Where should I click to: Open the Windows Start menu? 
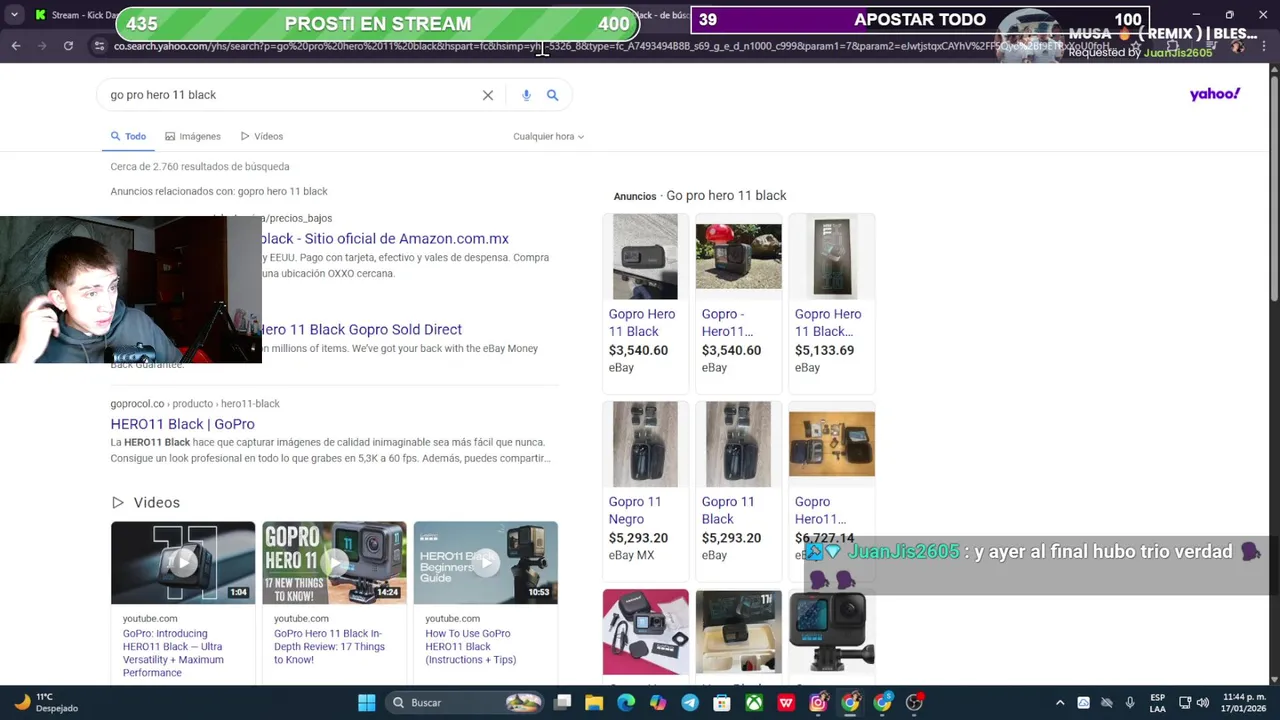pyautogui.click(x=366, y=703)
